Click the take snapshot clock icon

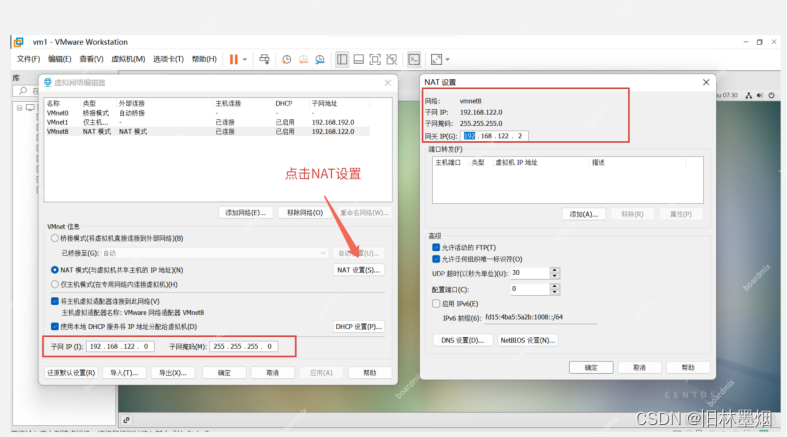(x=286, y=59)
